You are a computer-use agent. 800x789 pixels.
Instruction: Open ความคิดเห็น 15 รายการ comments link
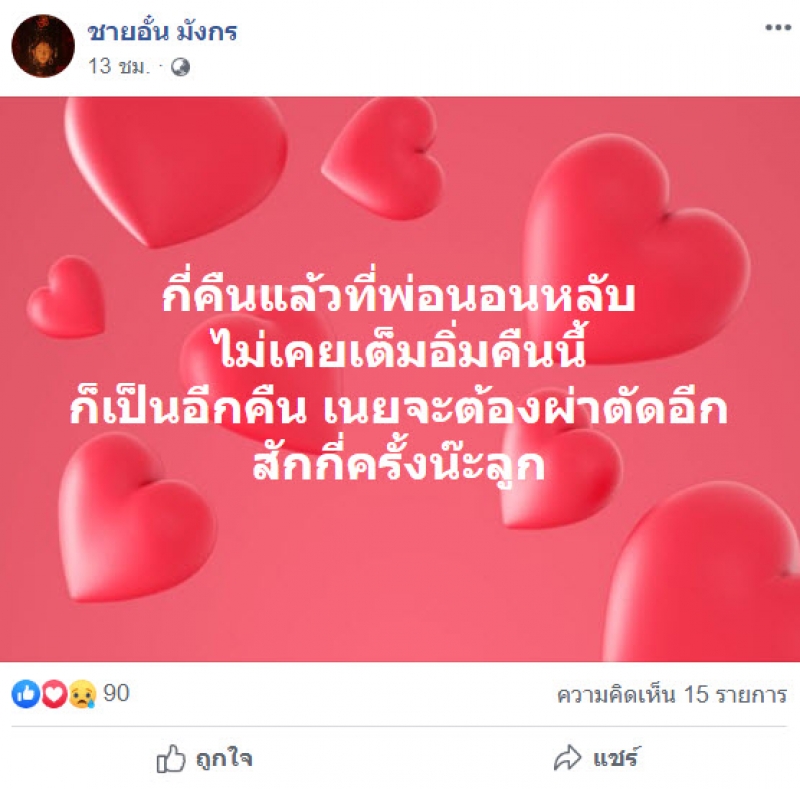[x=671, y=695]
